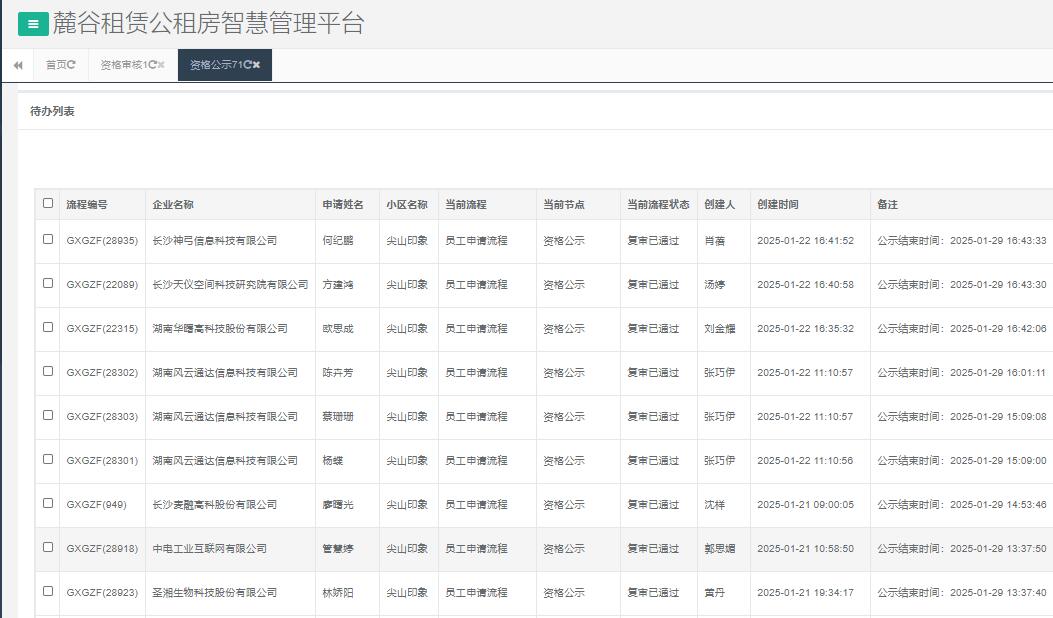Click the 企业名称 column header

click(x=173, y=204)
